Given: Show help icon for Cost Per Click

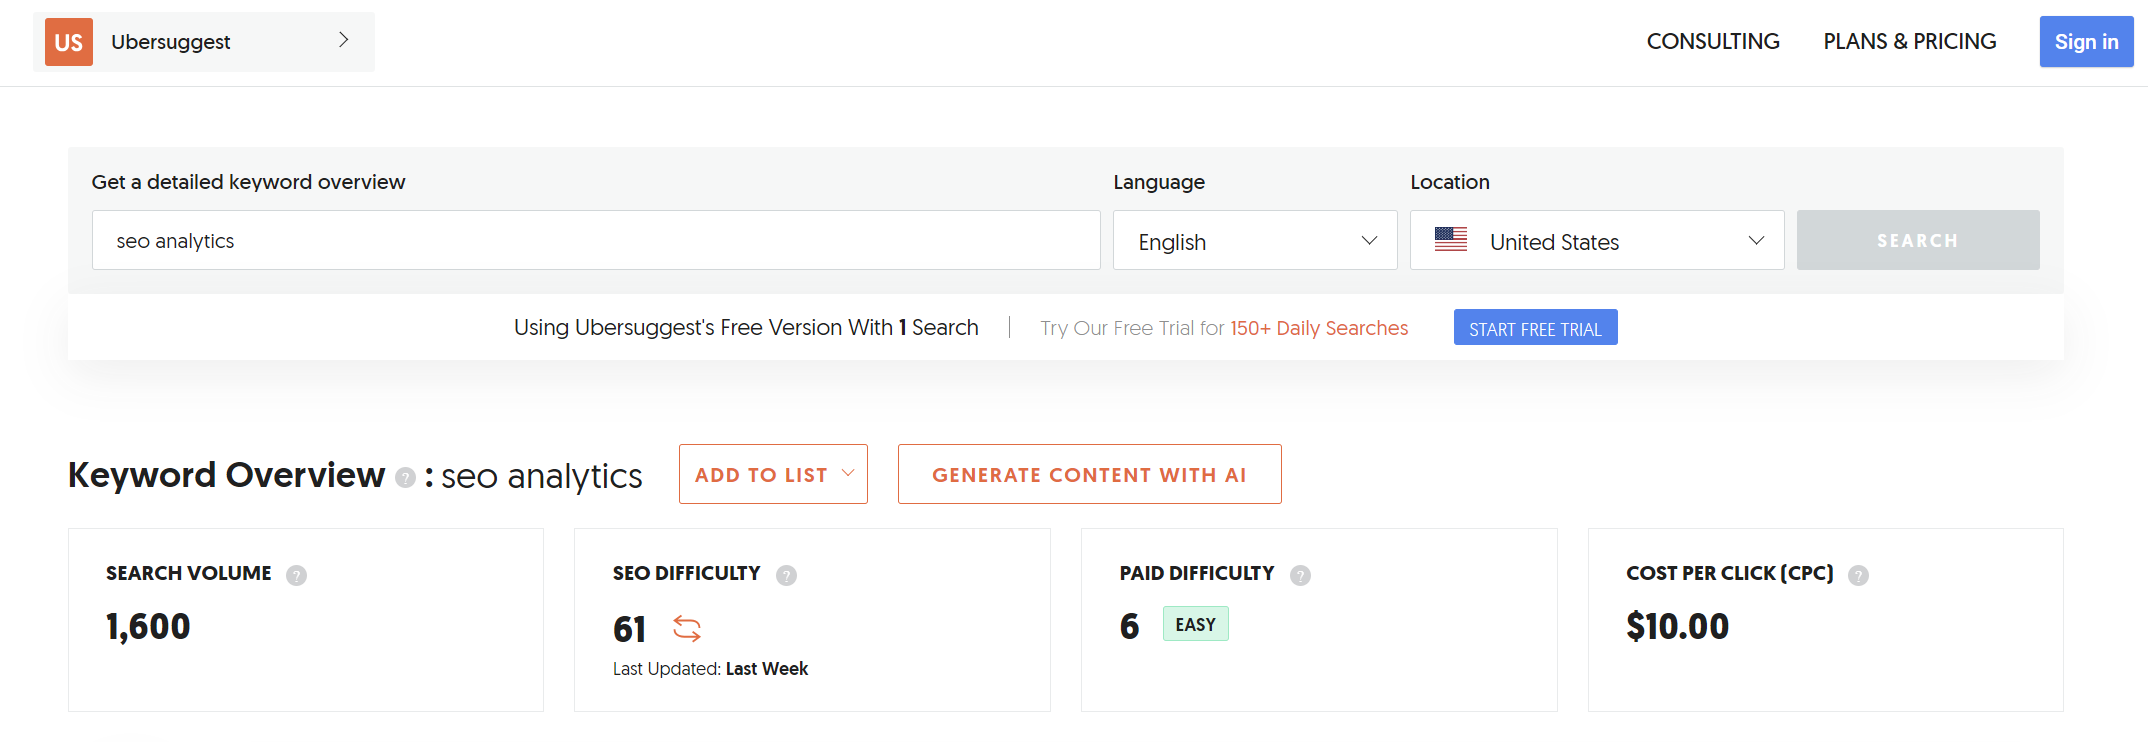Looking at the screenshot, I should [1858, 575].
